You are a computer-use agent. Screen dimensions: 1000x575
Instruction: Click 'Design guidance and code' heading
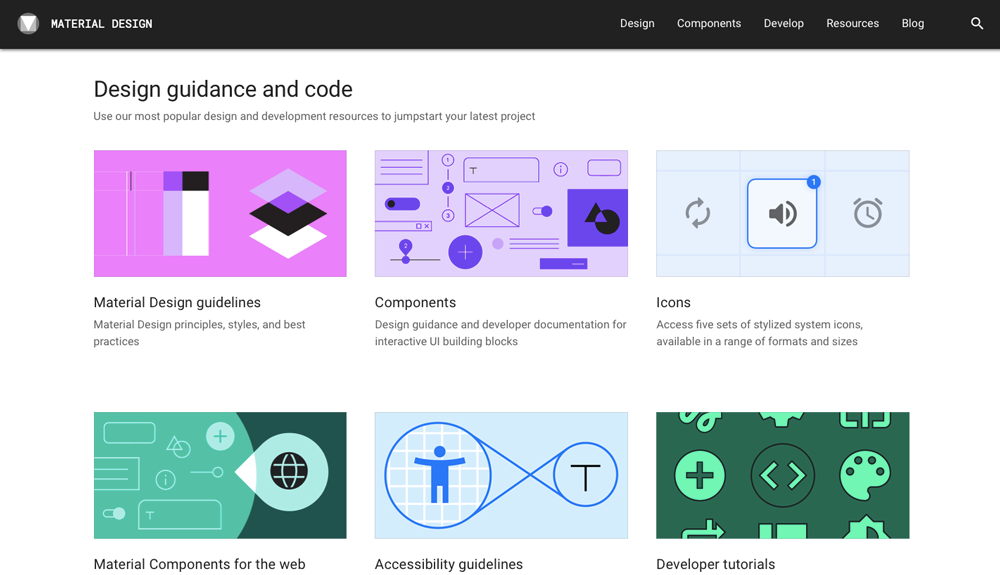pos(223,89)
